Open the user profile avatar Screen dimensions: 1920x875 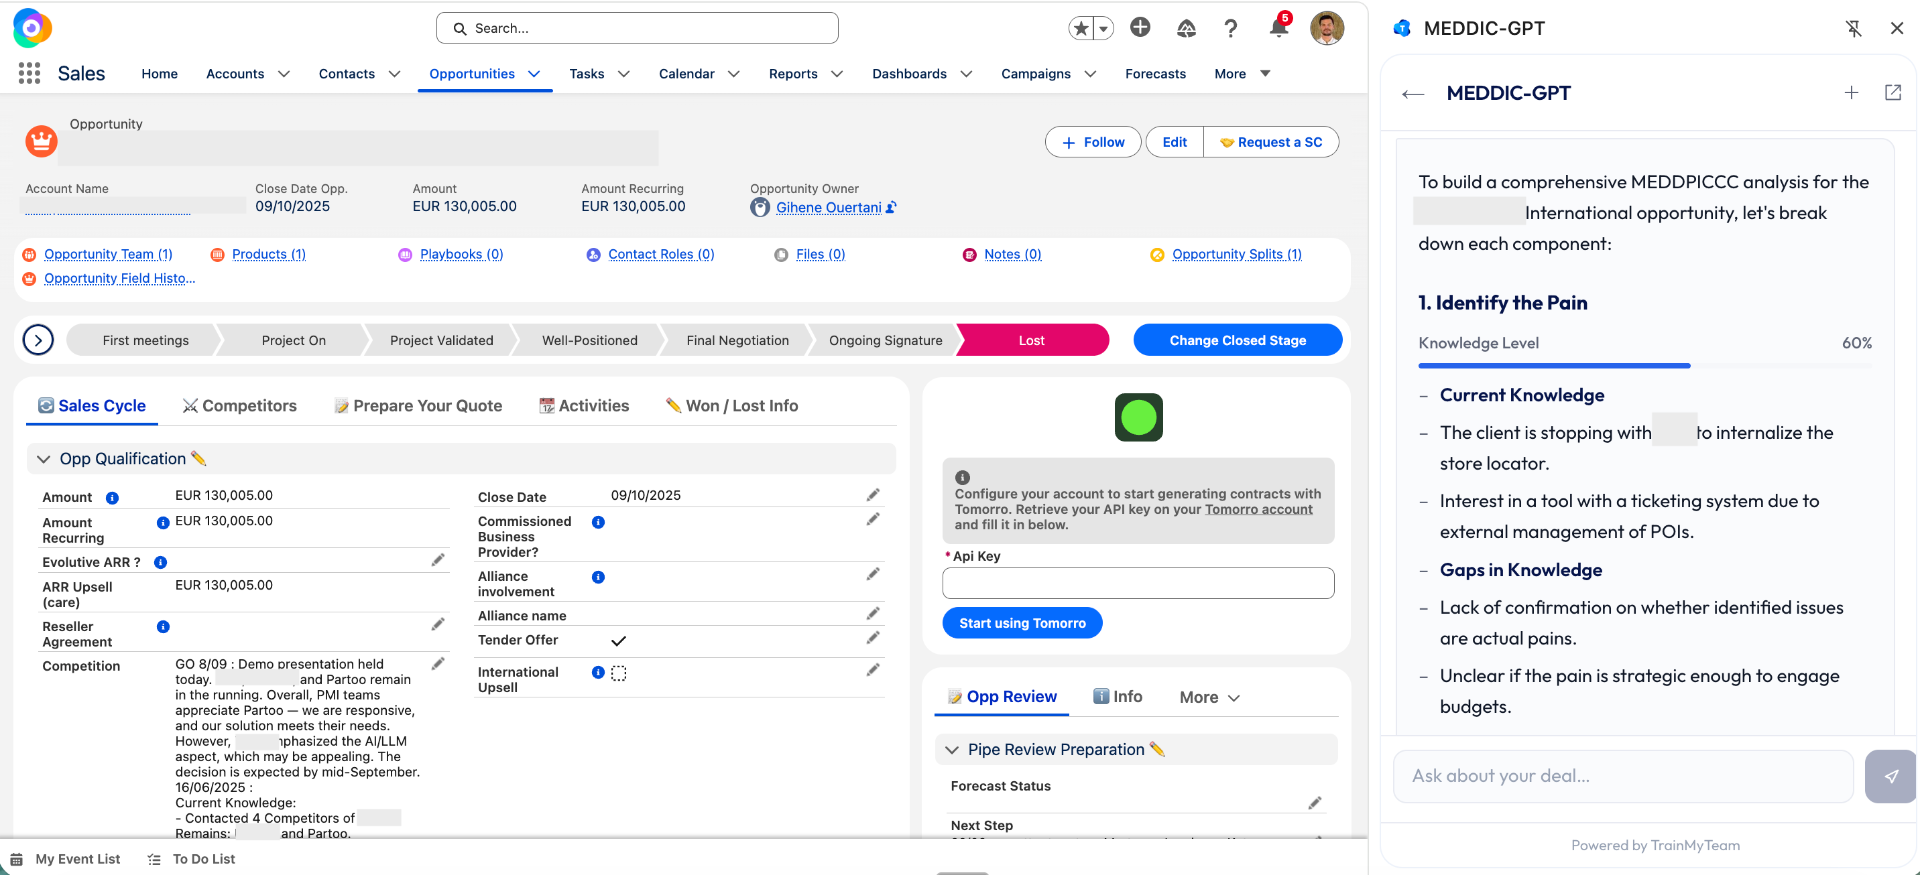(x=1327, y=28)
